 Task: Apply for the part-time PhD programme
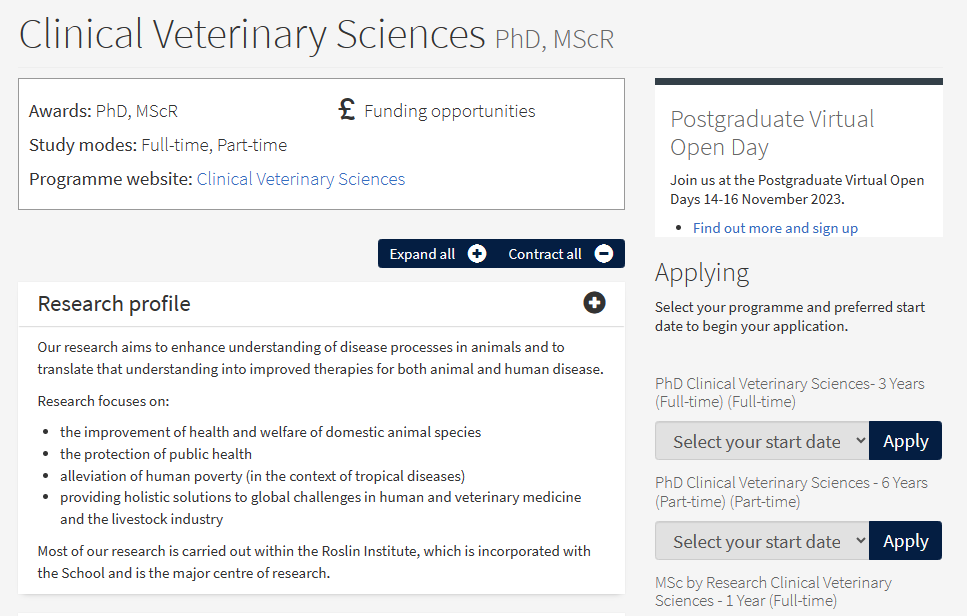pyautogui.click(x=905, y=541)
